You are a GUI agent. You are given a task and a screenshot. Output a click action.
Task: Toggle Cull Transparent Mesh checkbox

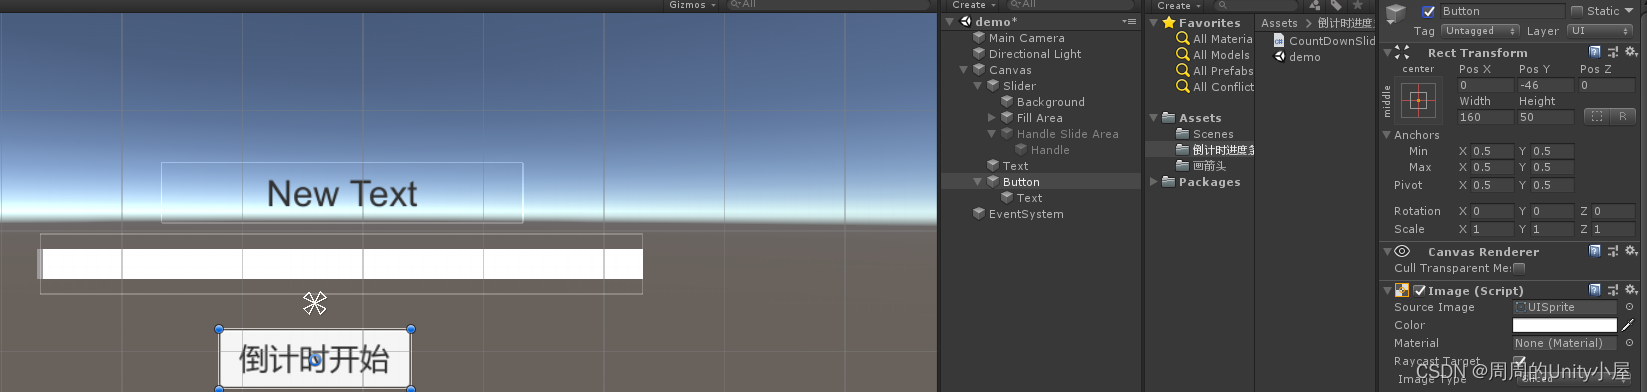(1519, 268)
